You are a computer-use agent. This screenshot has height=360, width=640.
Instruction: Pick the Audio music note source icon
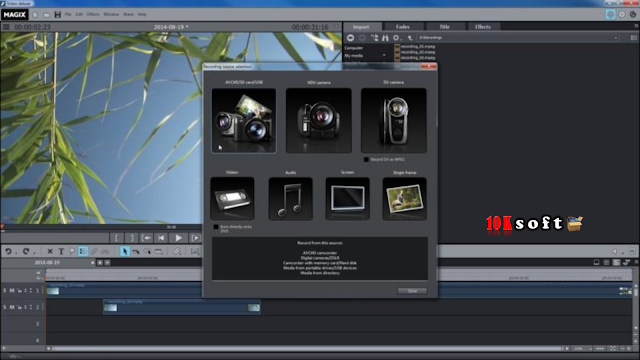pyautogui.click(x=290, y=199)
